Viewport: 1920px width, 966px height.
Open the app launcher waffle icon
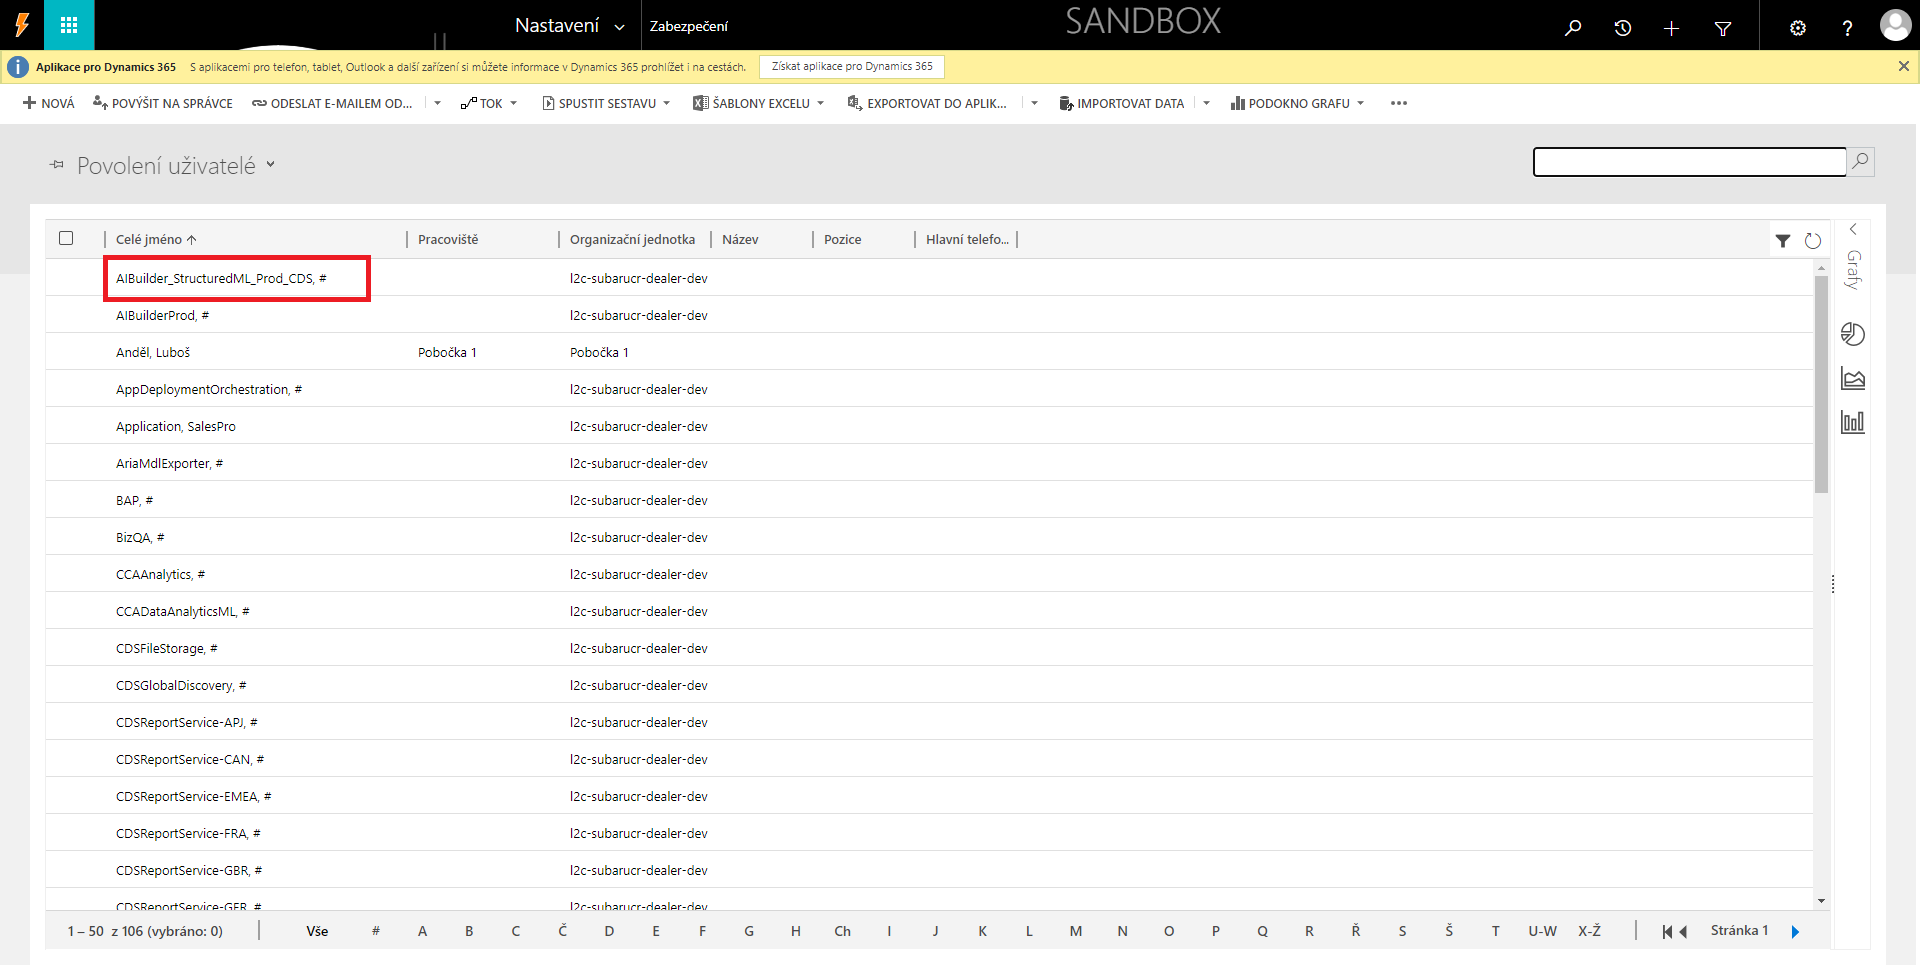click(x=69, y=26)
